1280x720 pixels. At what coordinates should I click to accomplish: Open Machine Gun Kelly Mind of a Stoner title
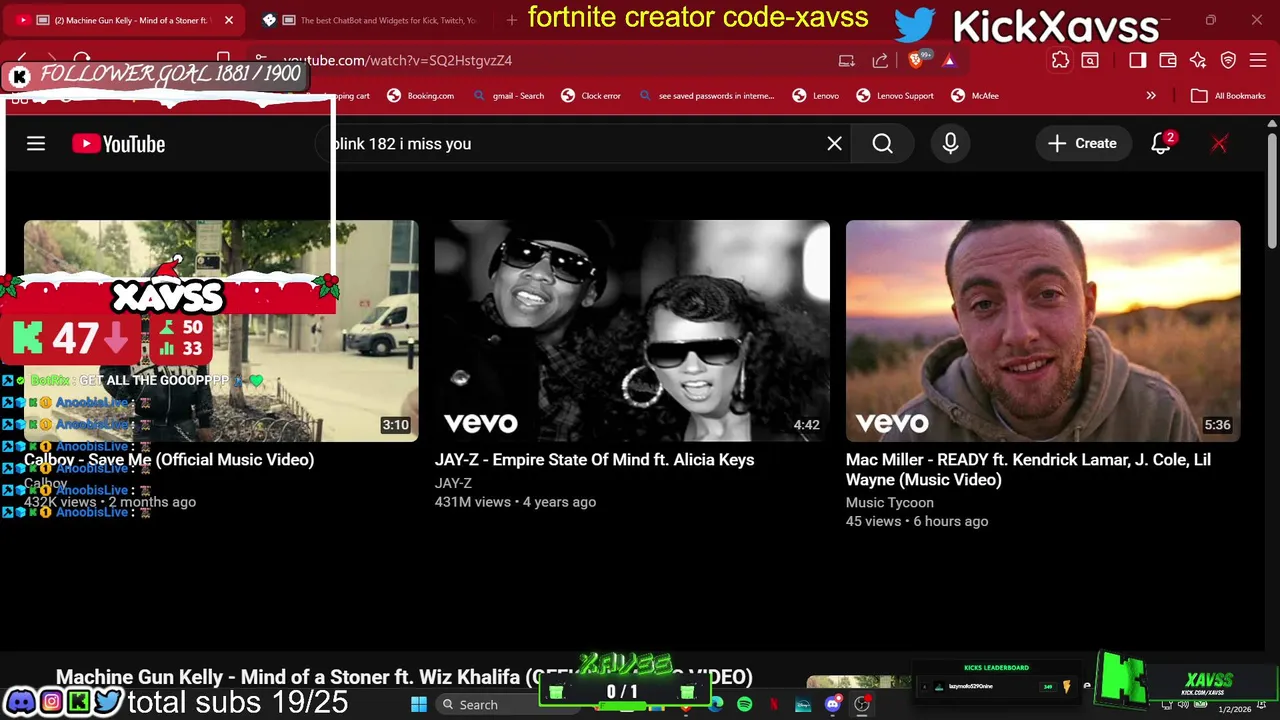click(404, 677)
